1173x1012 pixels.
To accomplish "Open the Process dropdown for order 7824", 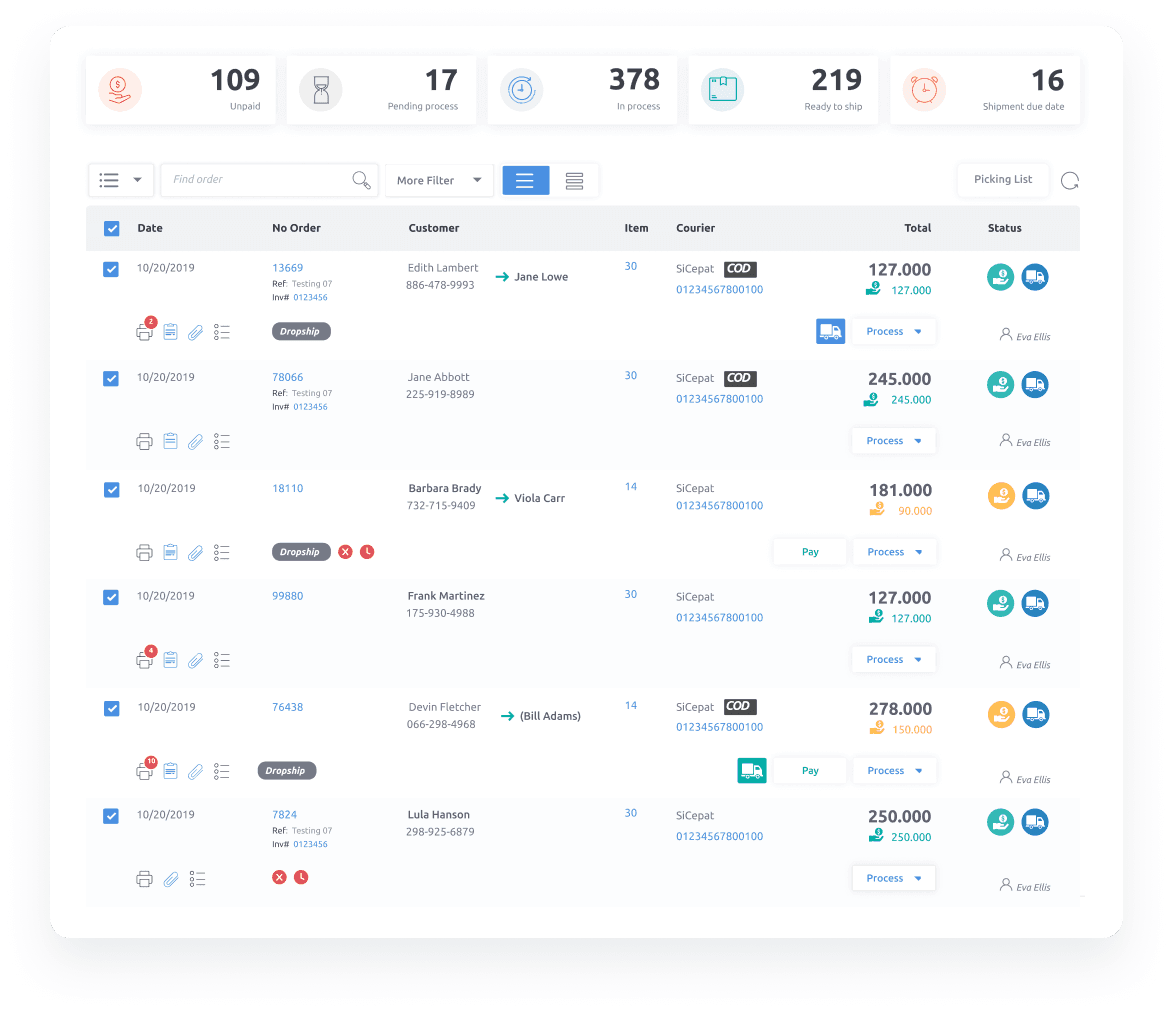I will point(893,878).
